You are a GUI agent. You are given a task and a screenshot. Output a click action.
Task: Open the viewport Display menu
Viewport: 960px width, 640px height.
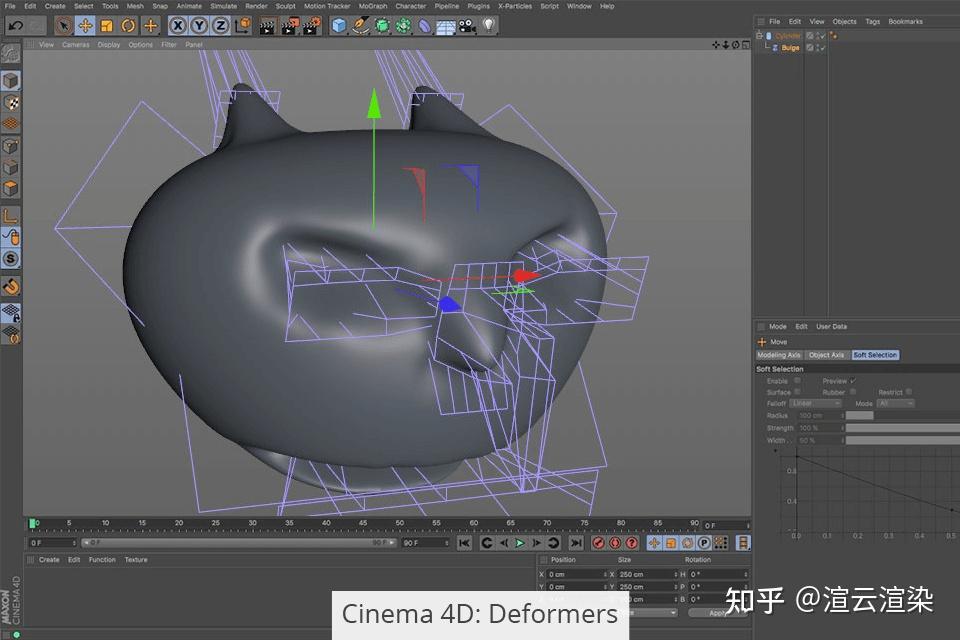(x=108, y=45)
